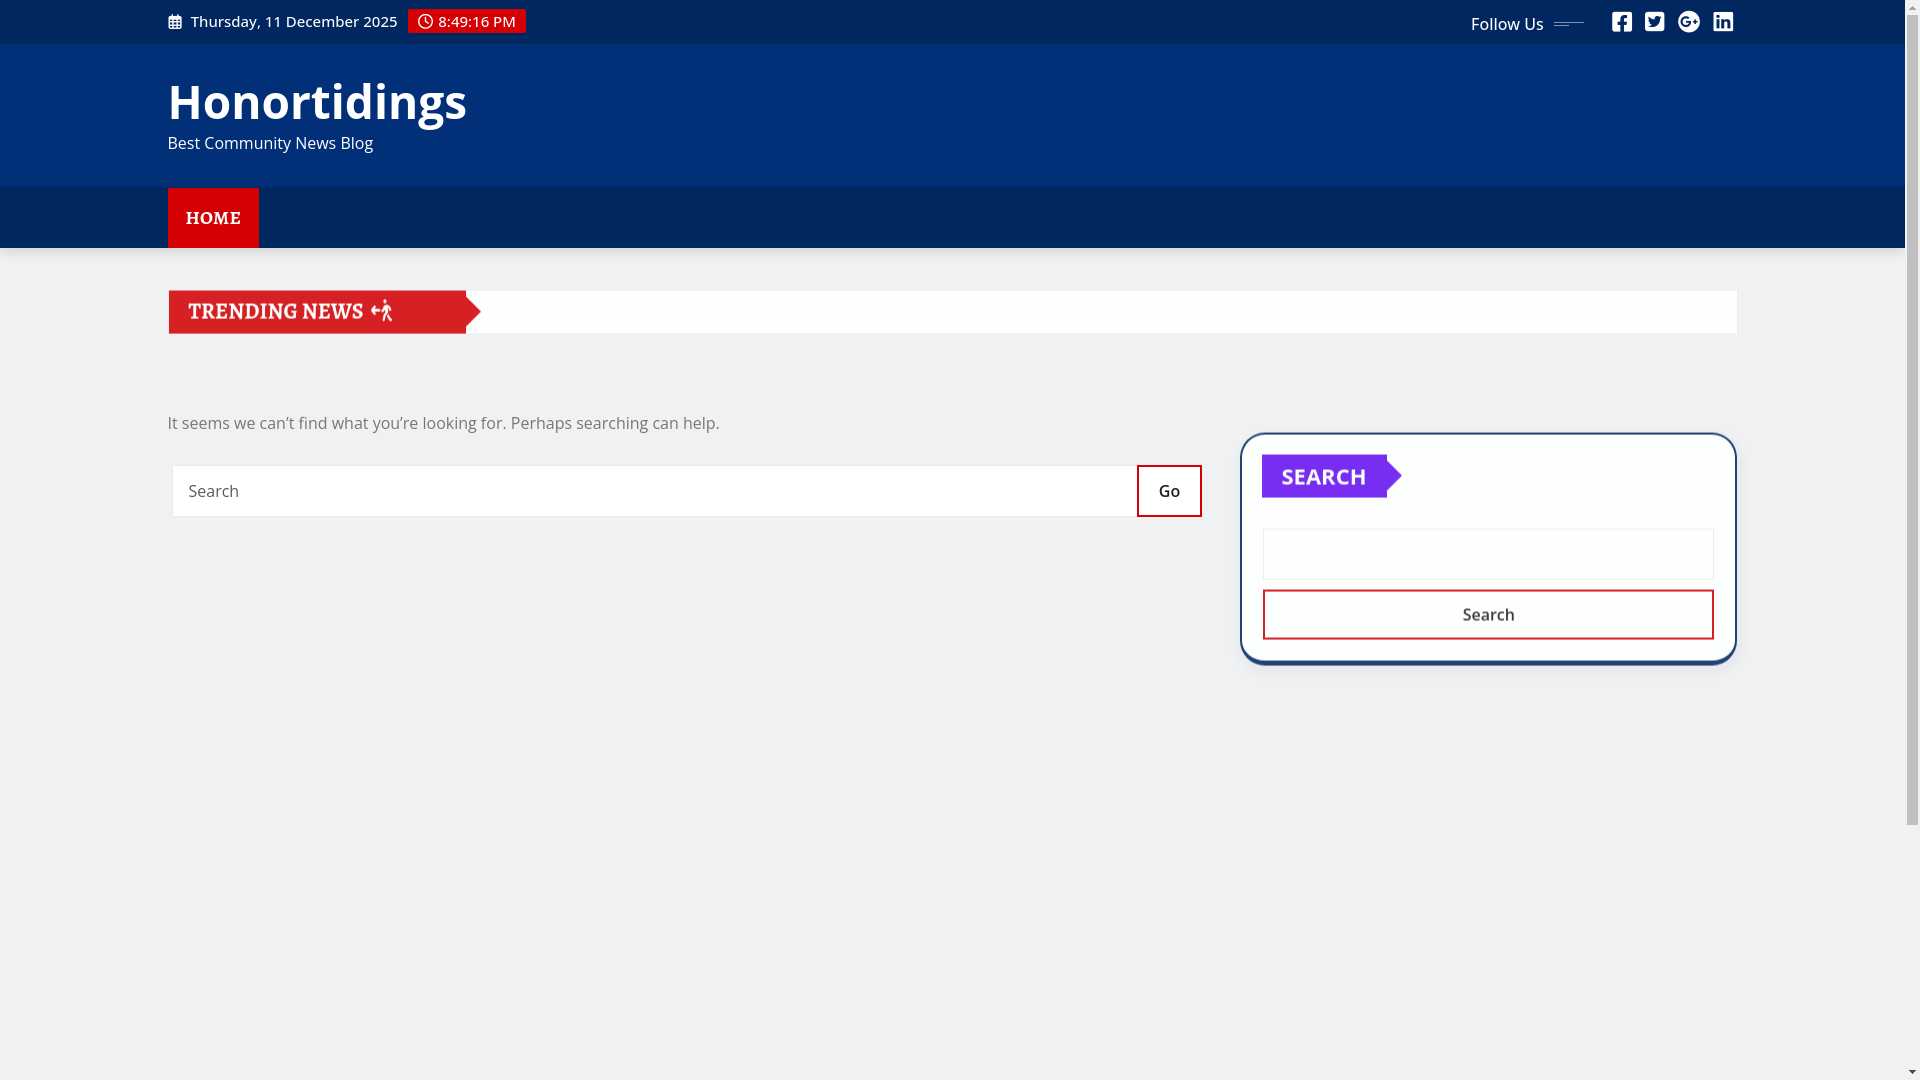Open the Honortidings site title
Viewport: 1920px width, 1080px height.
(x=317, y=101)
